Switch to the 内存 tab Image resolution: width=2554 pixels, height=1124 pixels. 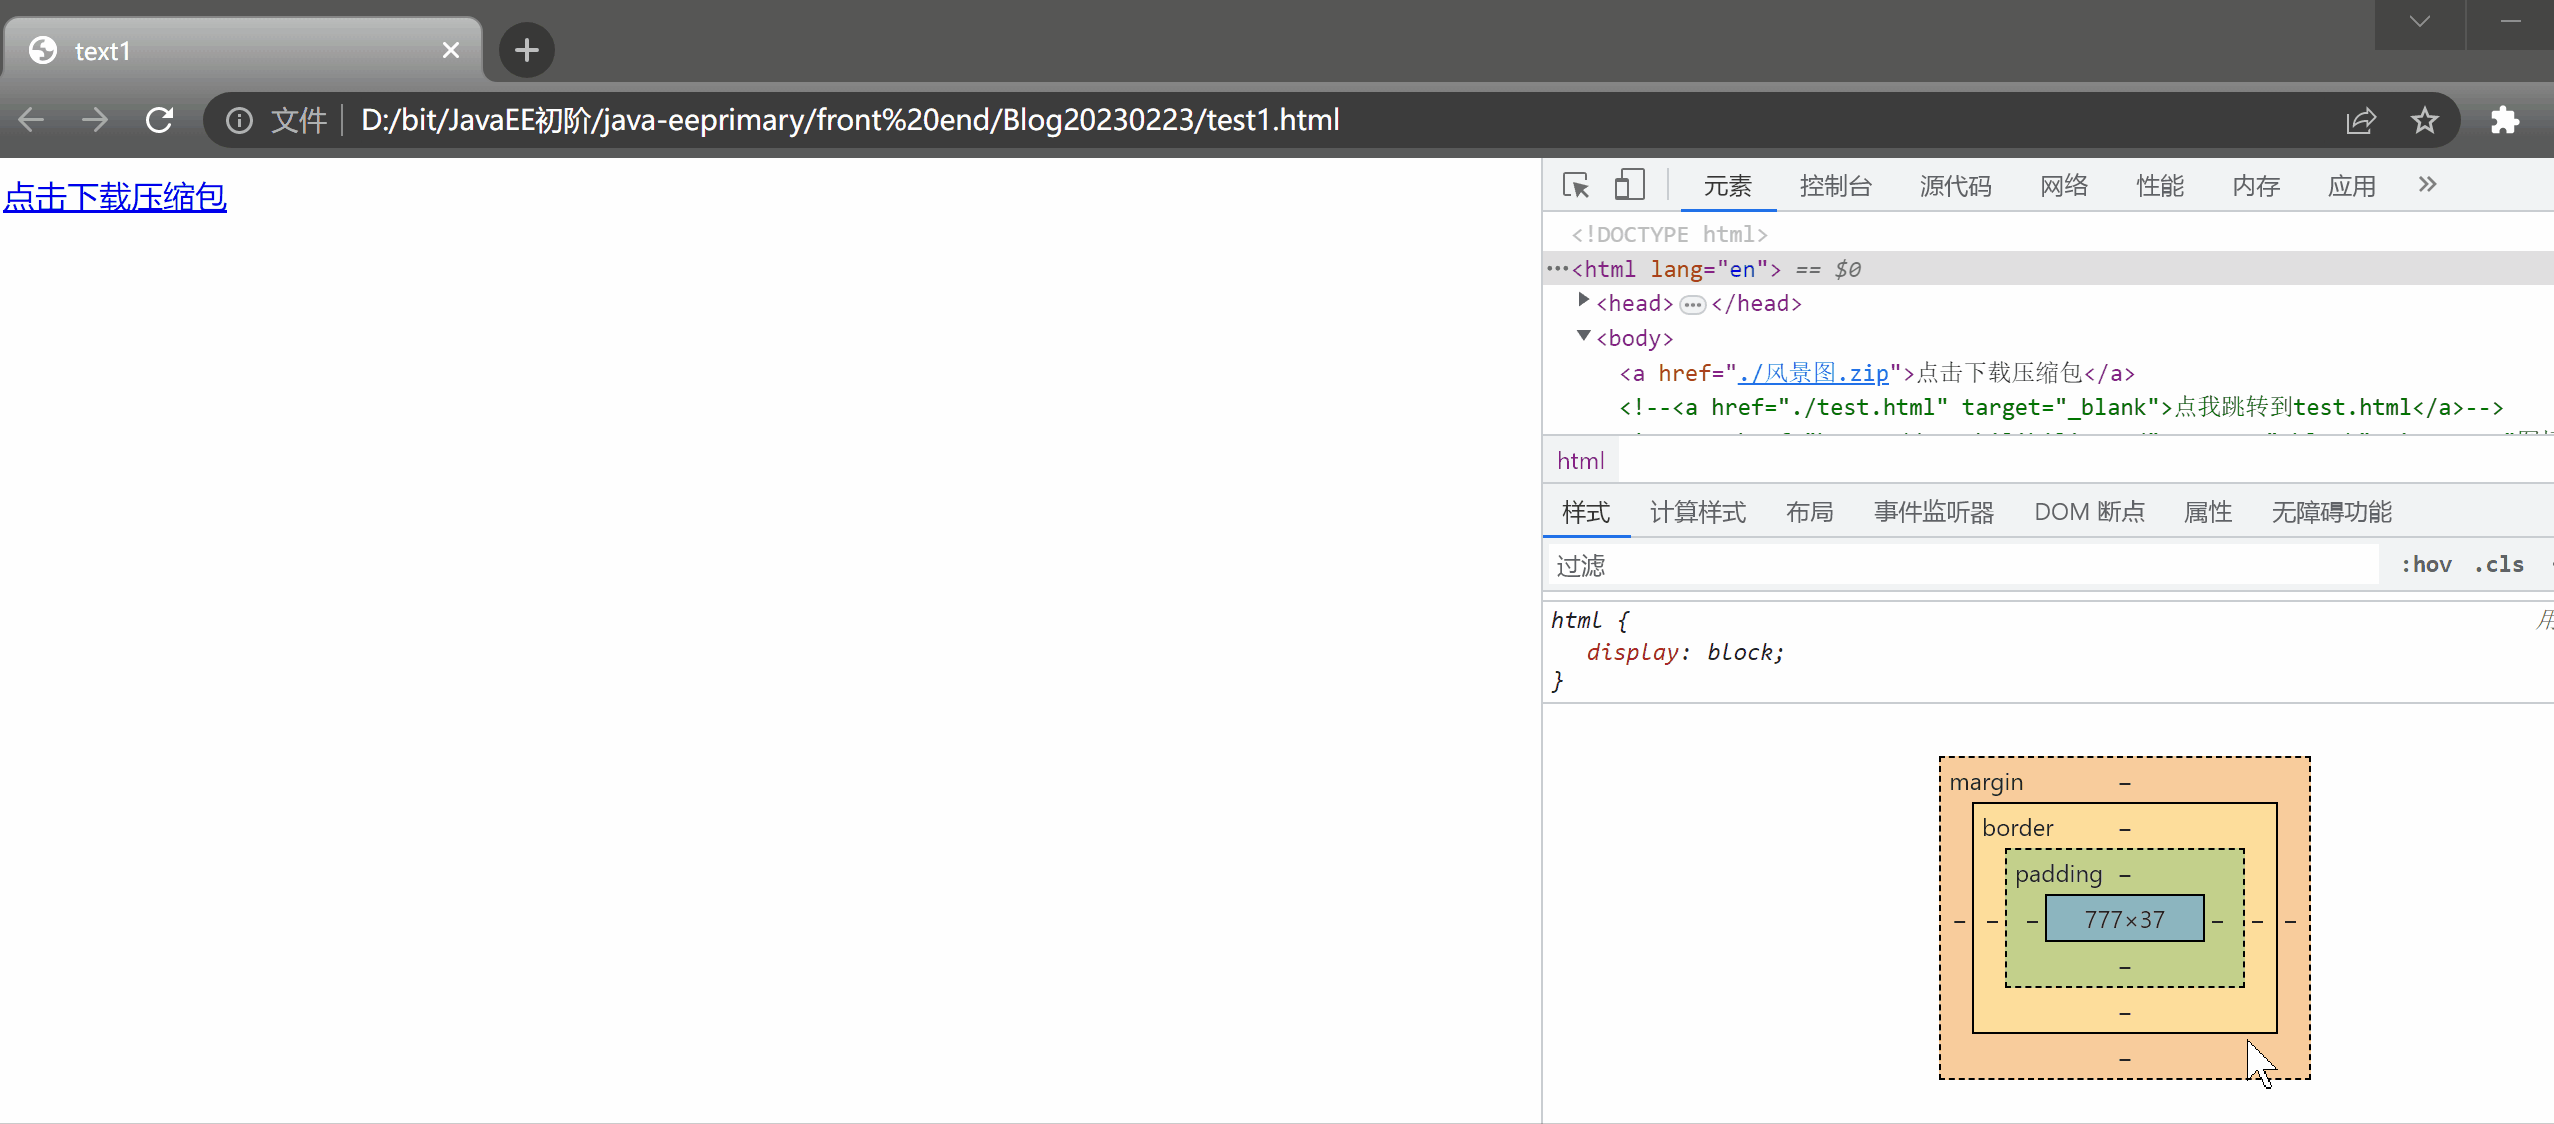pos(2256,186)
